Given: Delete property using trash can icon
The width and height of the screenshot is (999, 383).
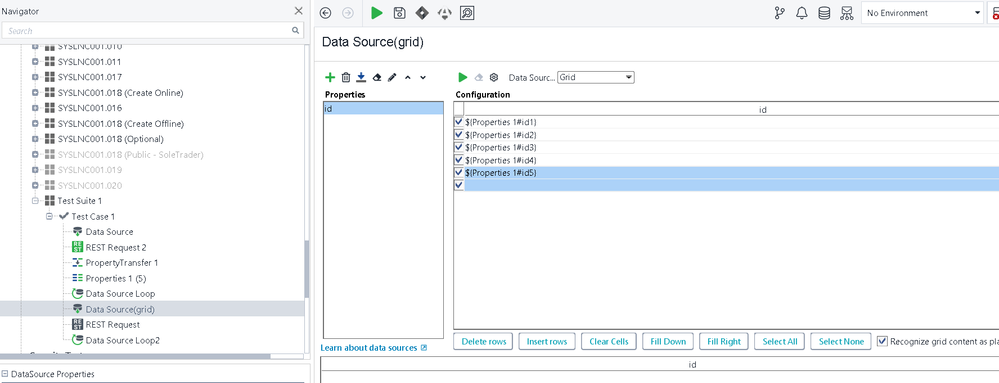Looking at the screenshot, I should (x=346, y=77).
